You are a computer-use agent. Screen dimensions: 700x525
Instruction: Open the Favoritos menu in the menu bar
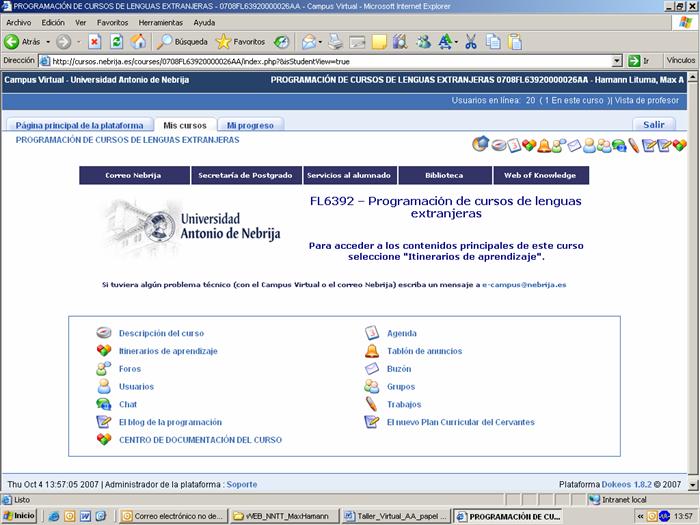[112, 22]
